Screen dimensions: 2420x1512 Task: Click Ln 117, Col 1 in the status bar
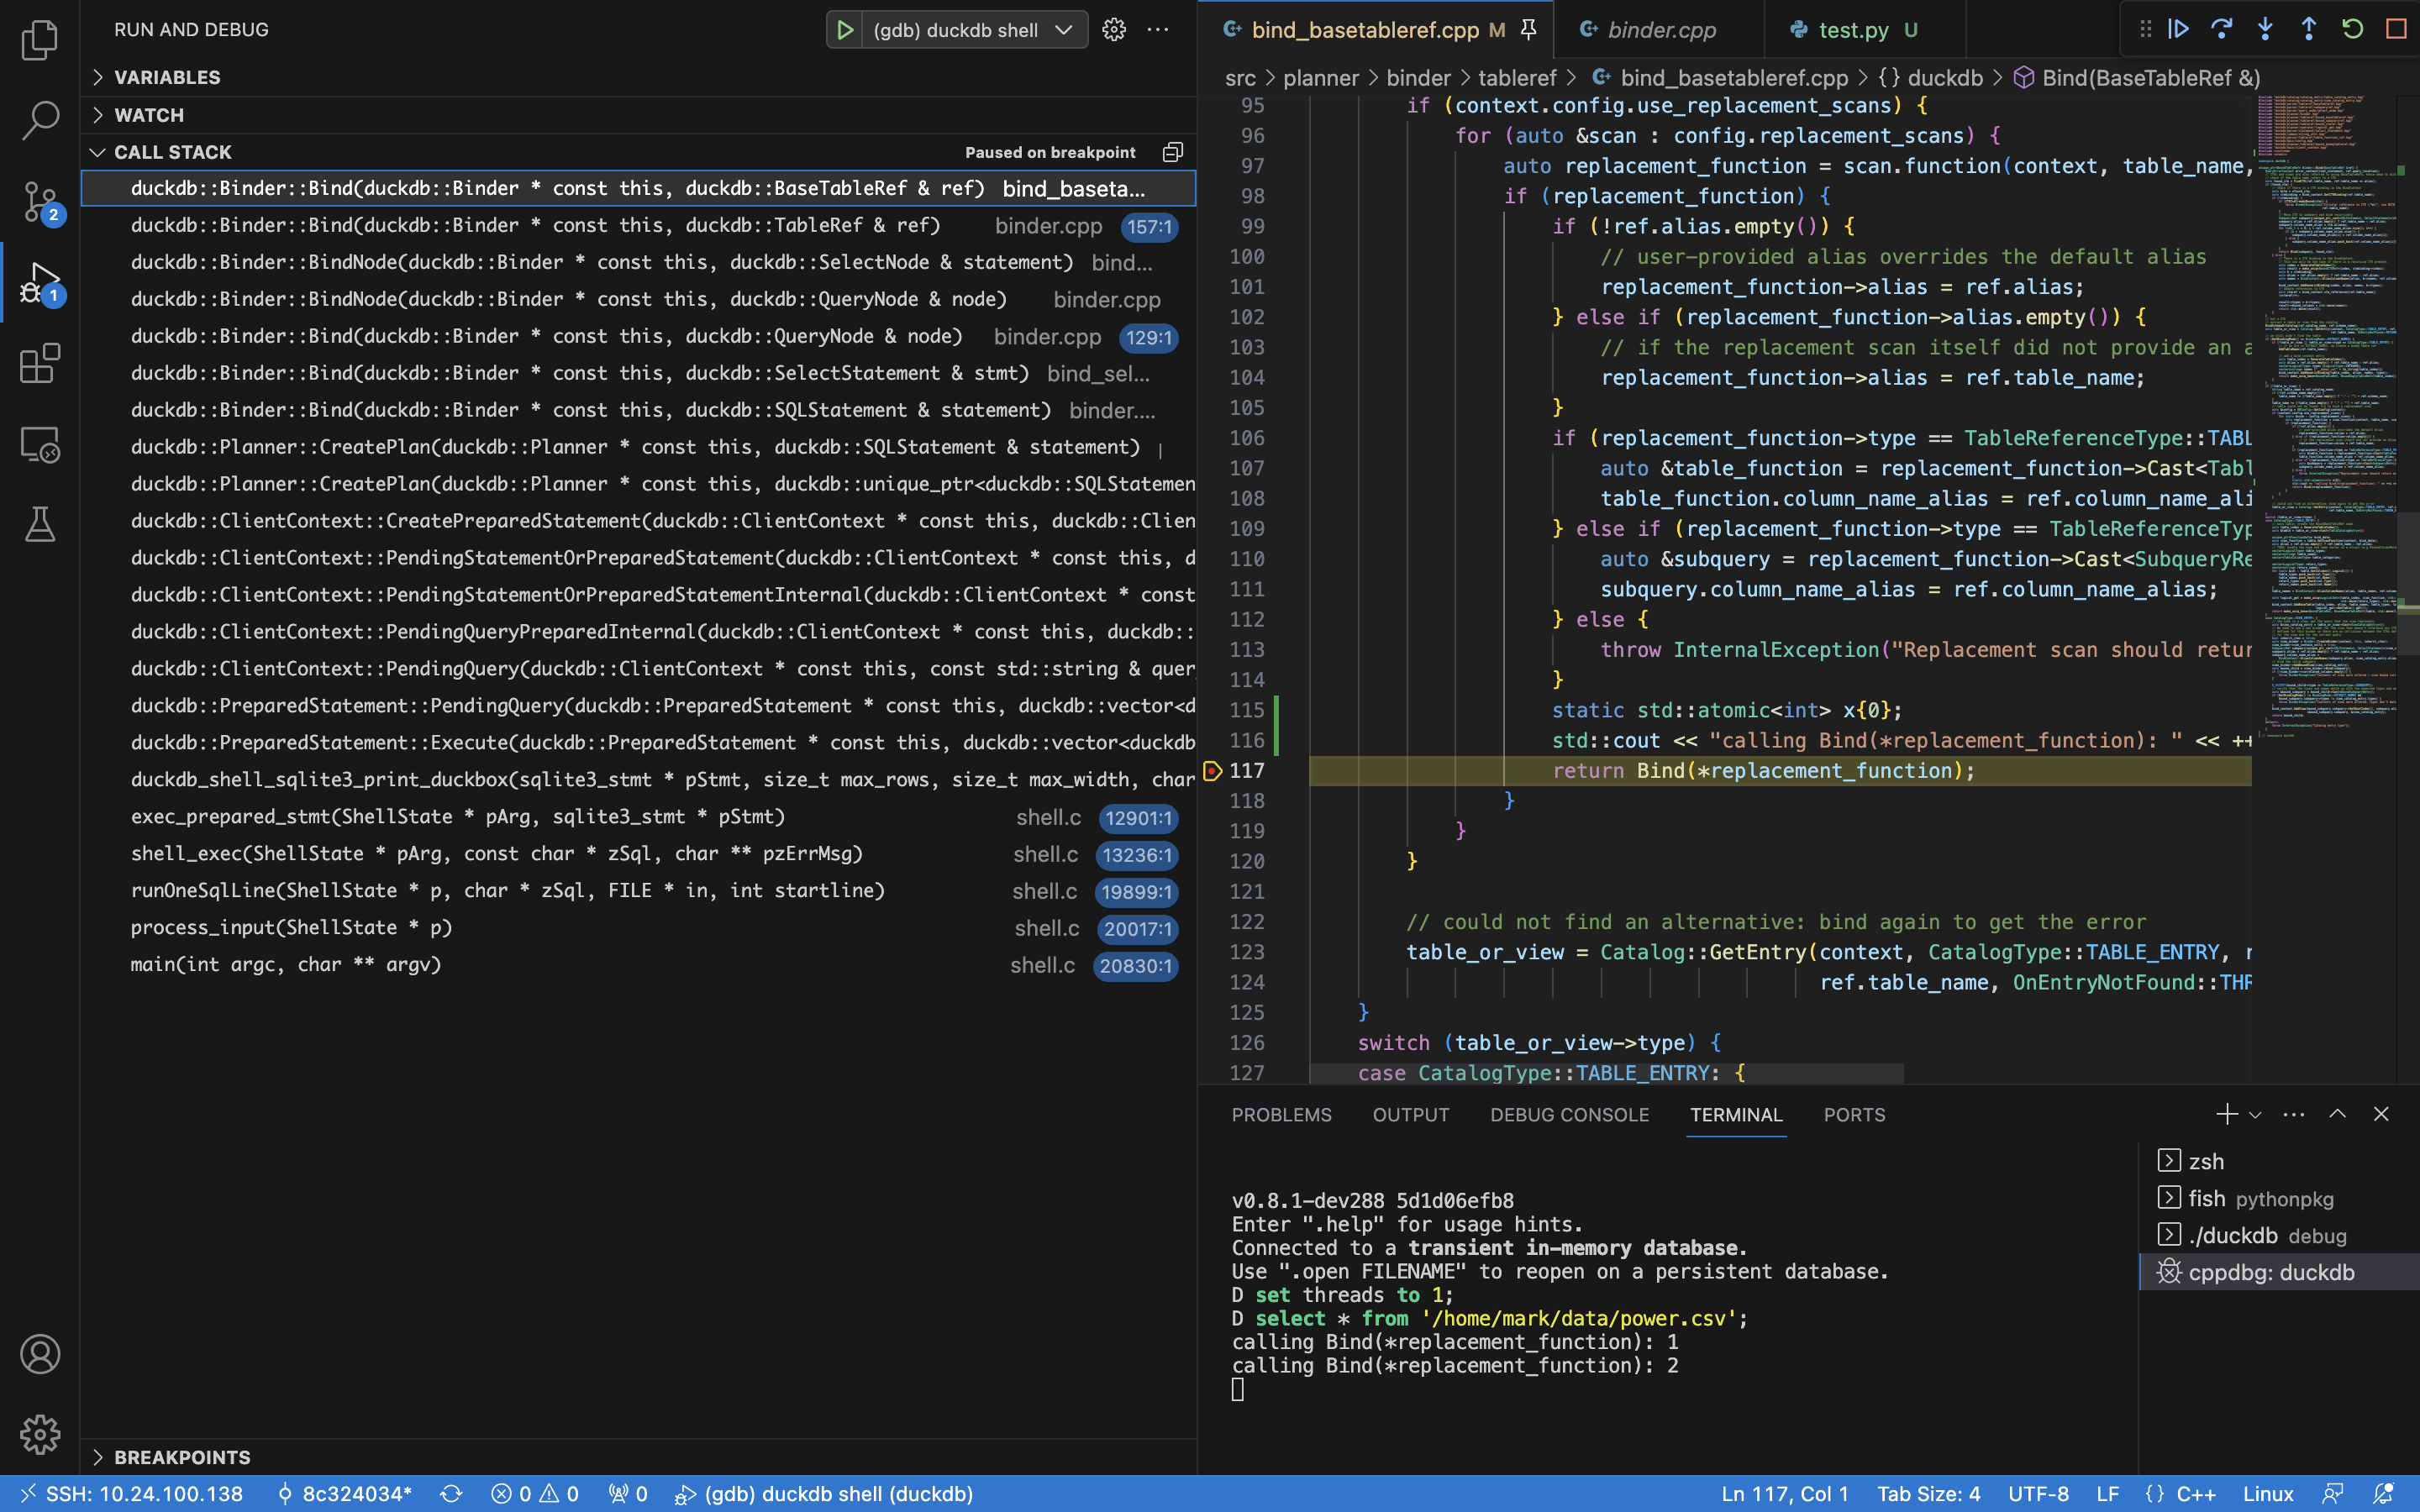[1784, 1493]
